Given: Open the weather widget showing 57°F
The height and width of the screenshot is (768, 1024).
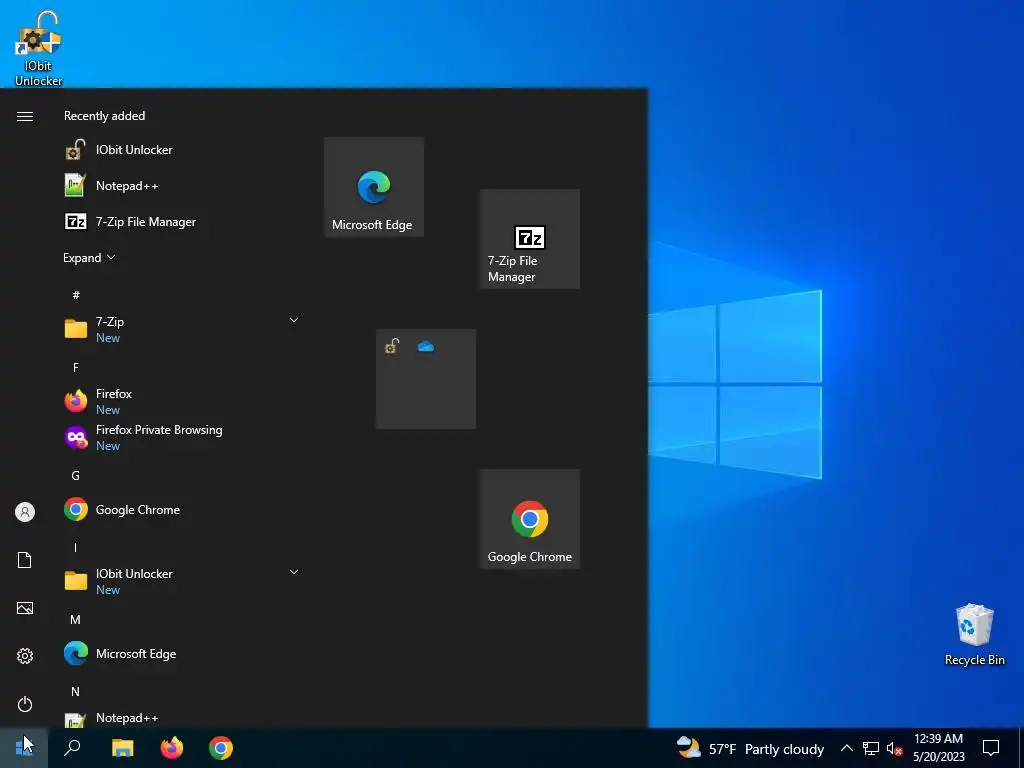Looking at the screenshot, I should [x=750, y=748].
